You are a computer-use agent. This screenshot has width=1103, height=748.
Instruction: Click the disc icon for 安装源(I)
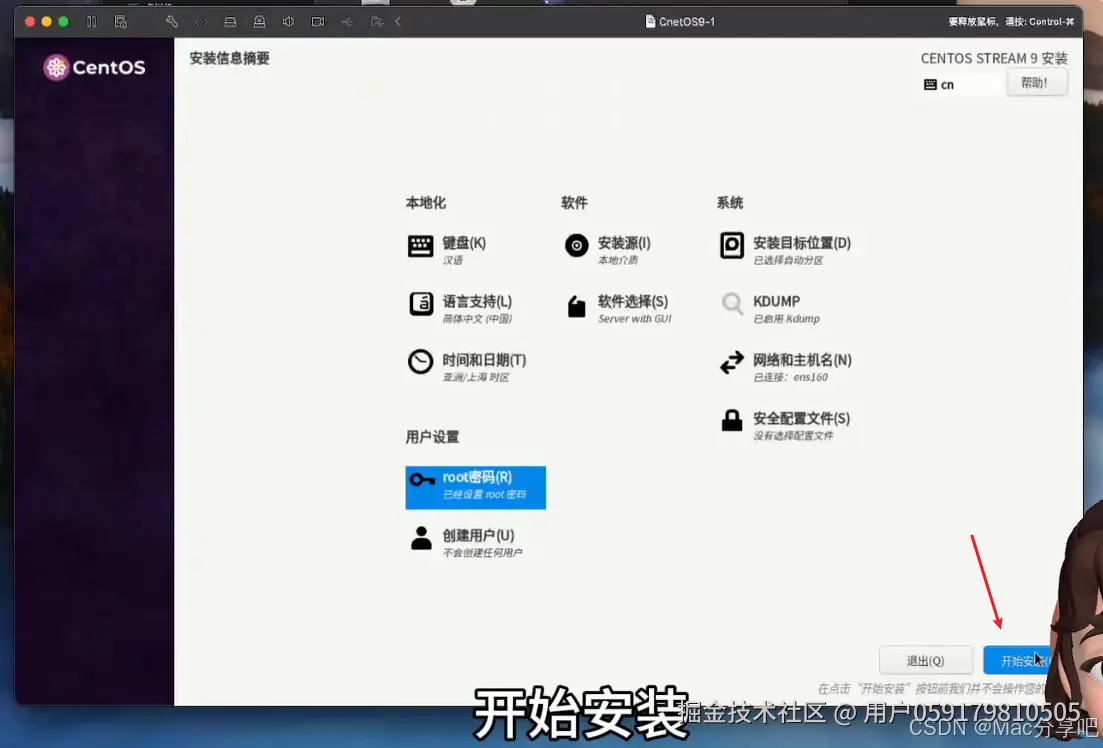click(576, 246)
